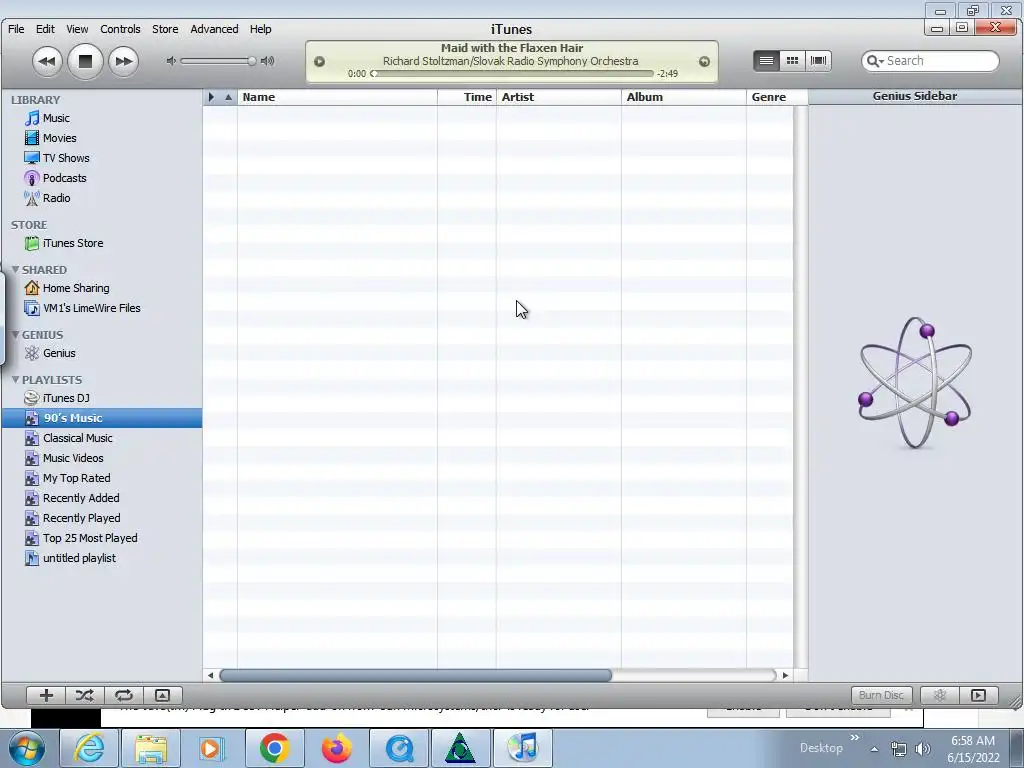Select the Music Videos playlist
This screenshot has width=1024, height=768.
[73, 458]
